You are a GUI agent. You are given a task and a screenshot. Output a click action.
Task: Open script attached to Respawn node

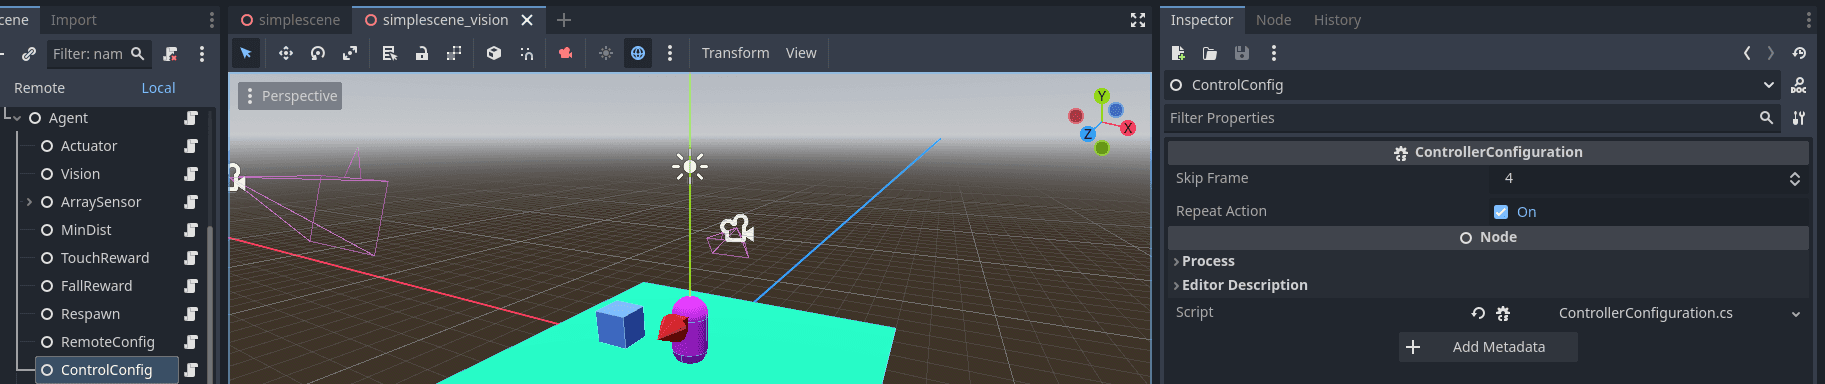[191, 314]
